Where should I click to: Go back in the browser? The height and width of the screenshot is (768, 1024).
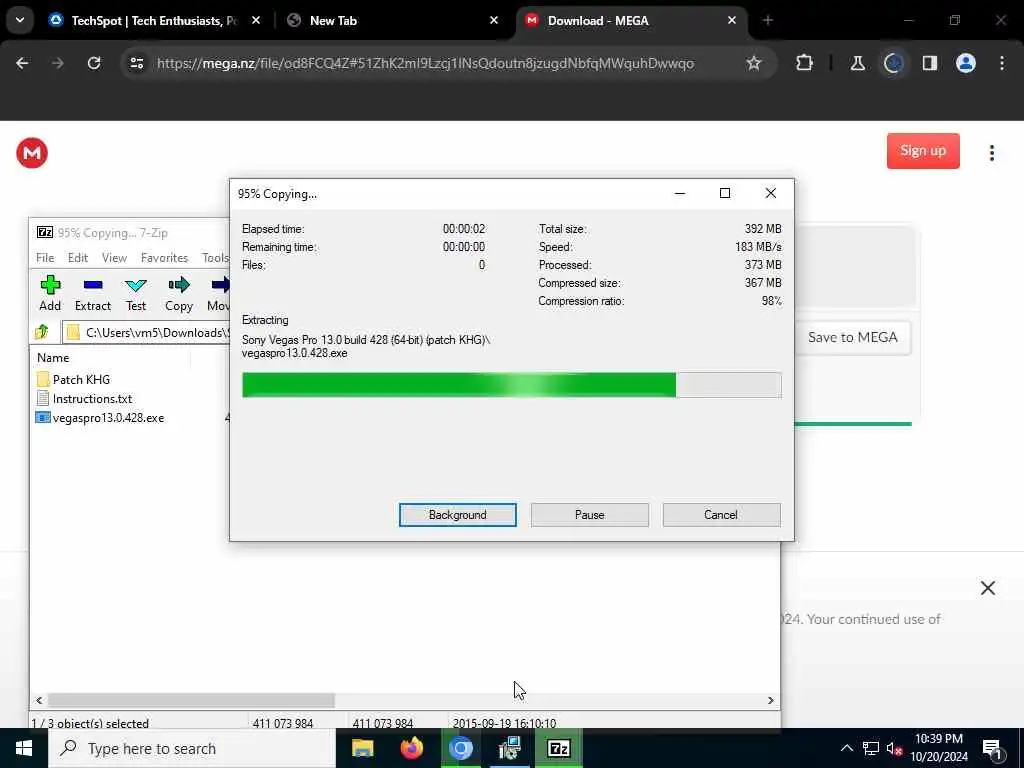[x=22, y=63]
